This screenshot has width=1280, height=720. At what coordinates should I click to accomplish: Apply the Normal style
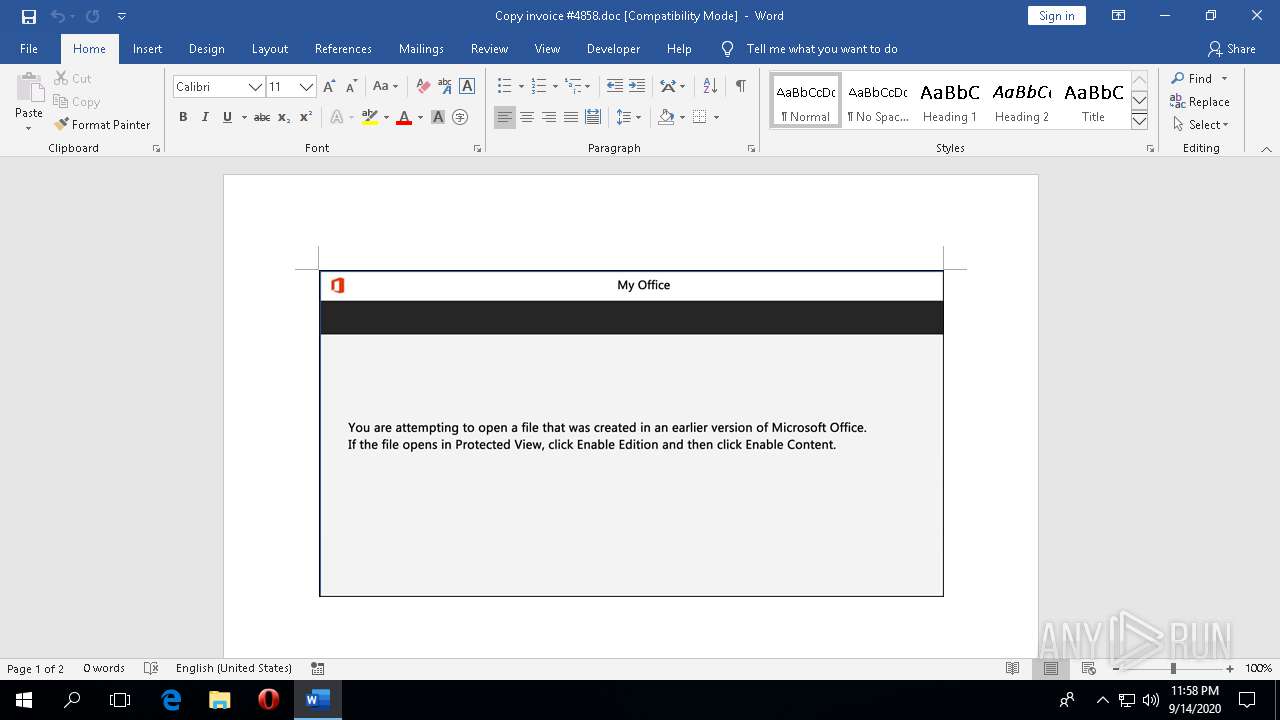pyautogui.click(x=806, y=101)
